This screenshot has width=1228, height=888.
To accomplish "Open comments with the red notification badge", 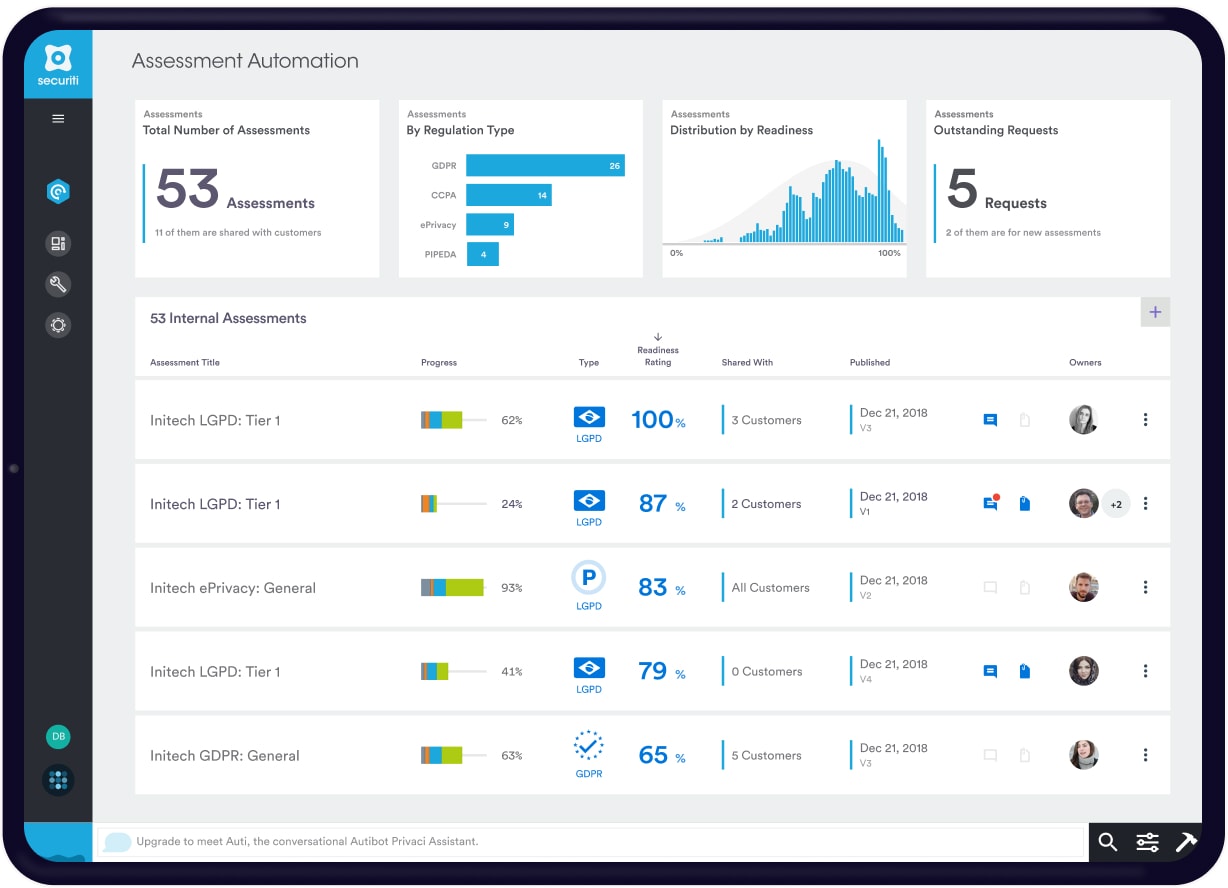I will tap(990, 504).
